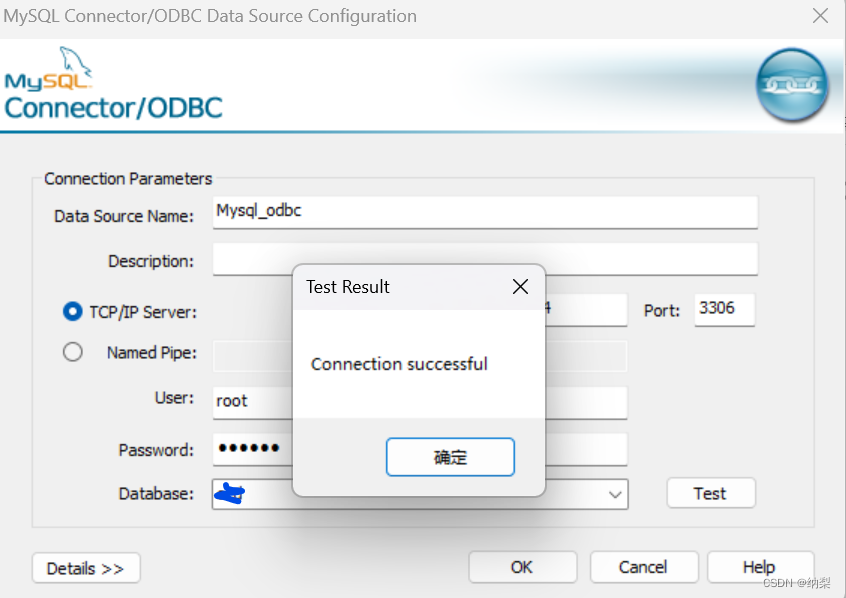Click the Test Result dialog title

pos(347,287)
